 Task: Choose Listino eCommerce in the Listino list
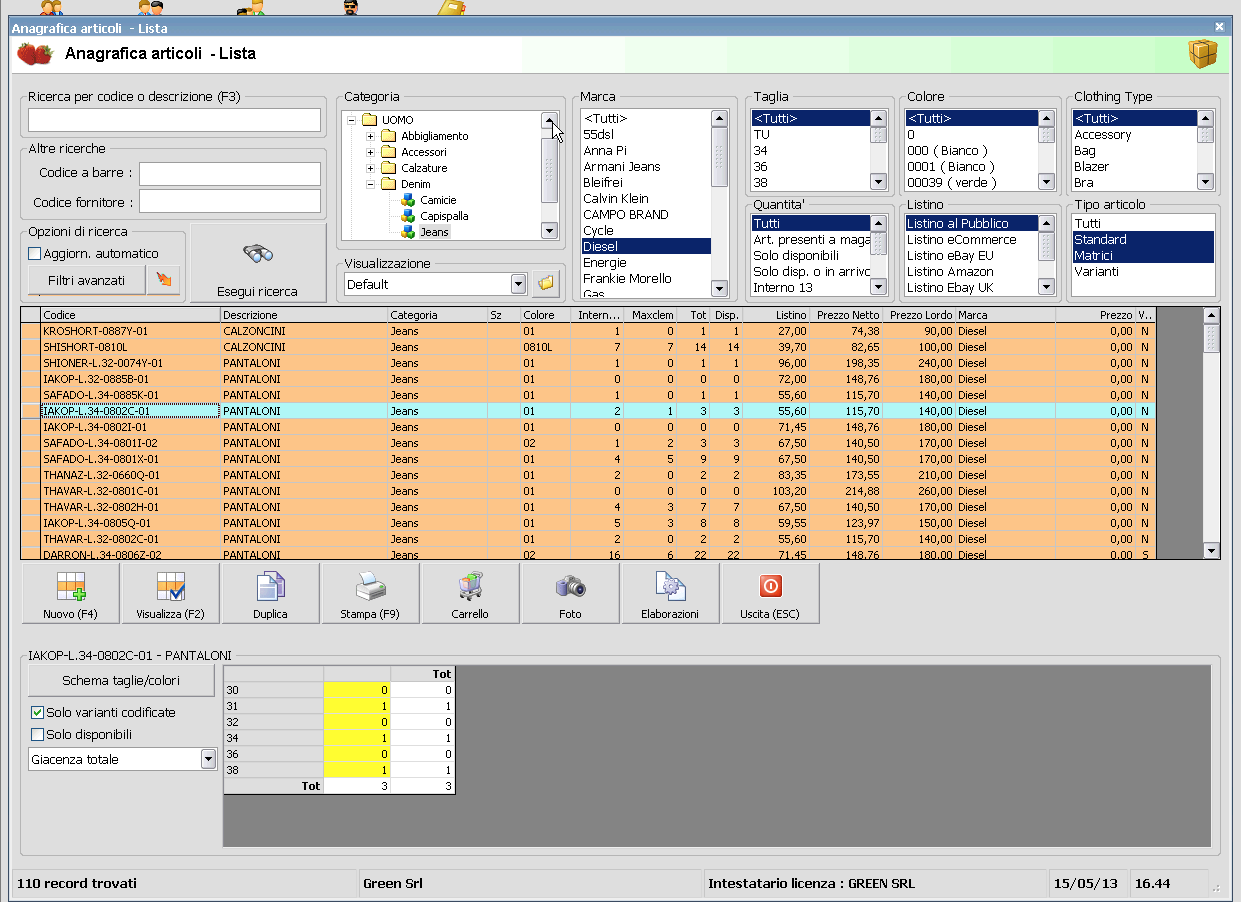click(x=961, y=240)
